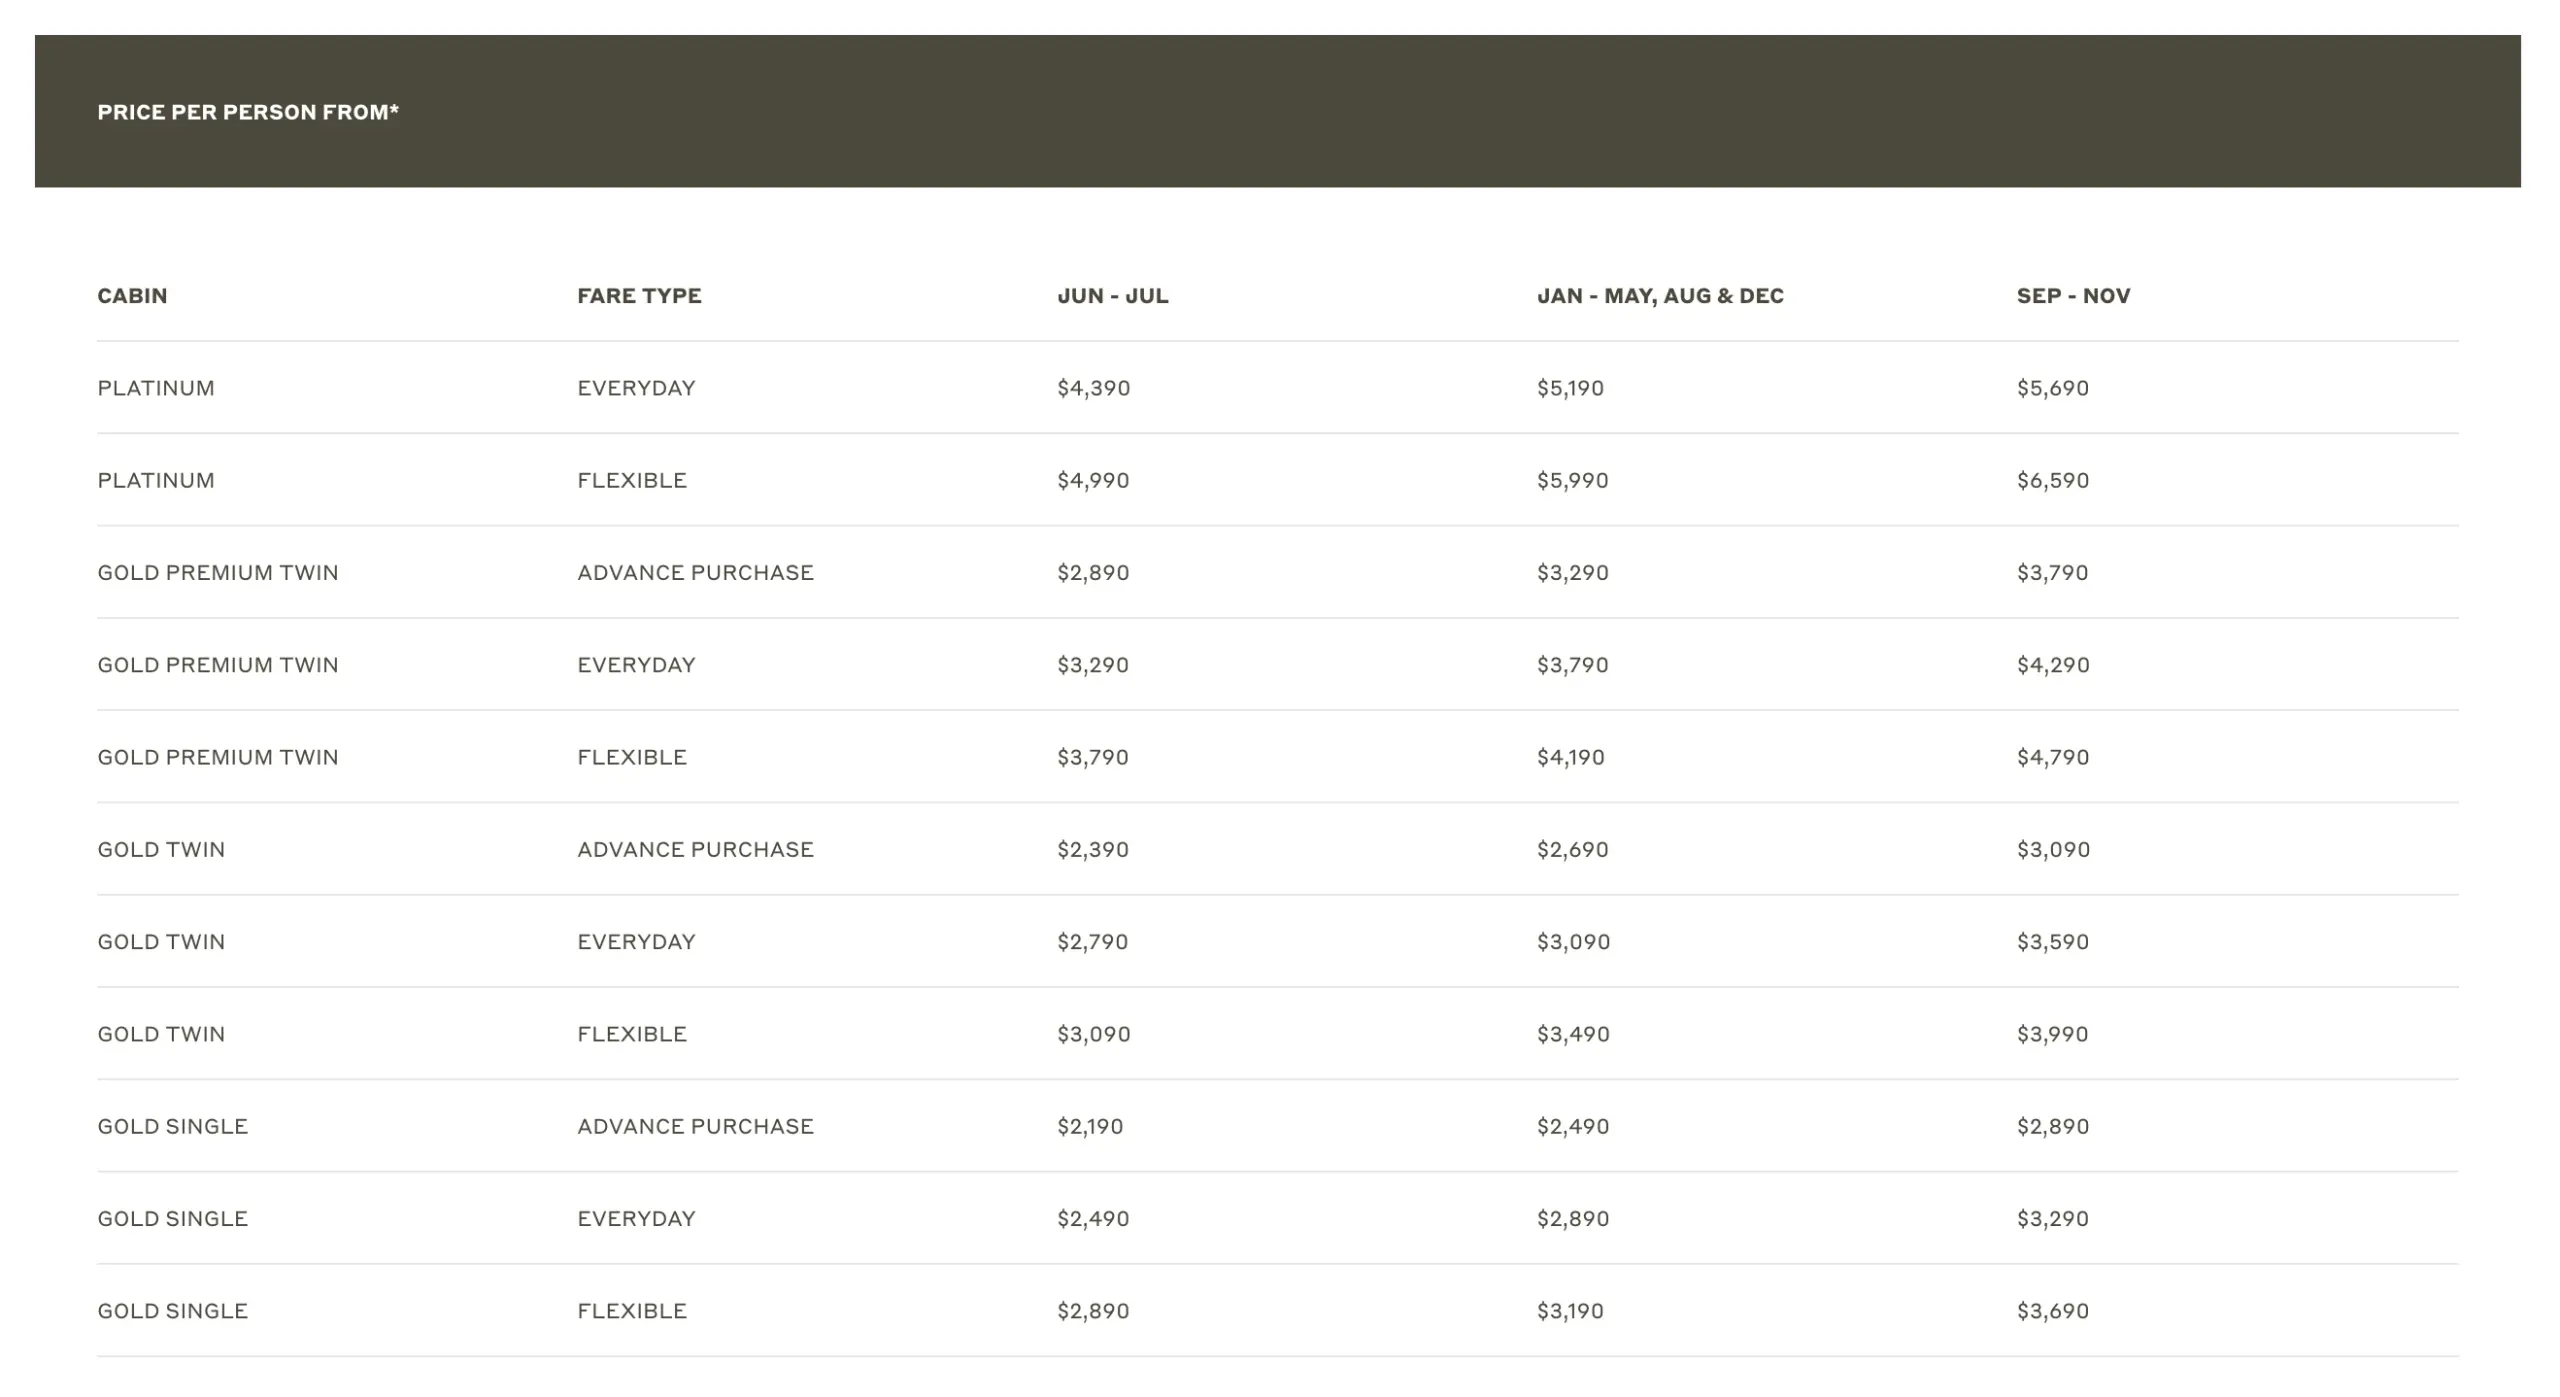Select the FARE TYPE column header
Image resolution: width=2560 pixels, height=1397 pixels.
tap(639, 296)
